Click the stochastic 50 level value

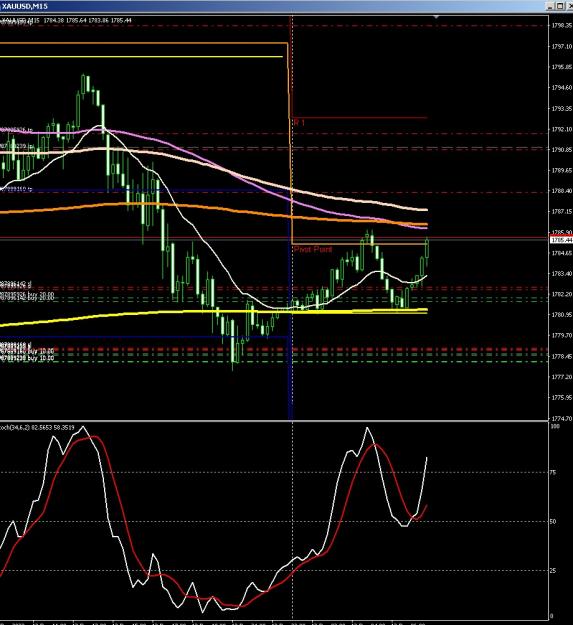pyautogui.click(x=553, y=521)
